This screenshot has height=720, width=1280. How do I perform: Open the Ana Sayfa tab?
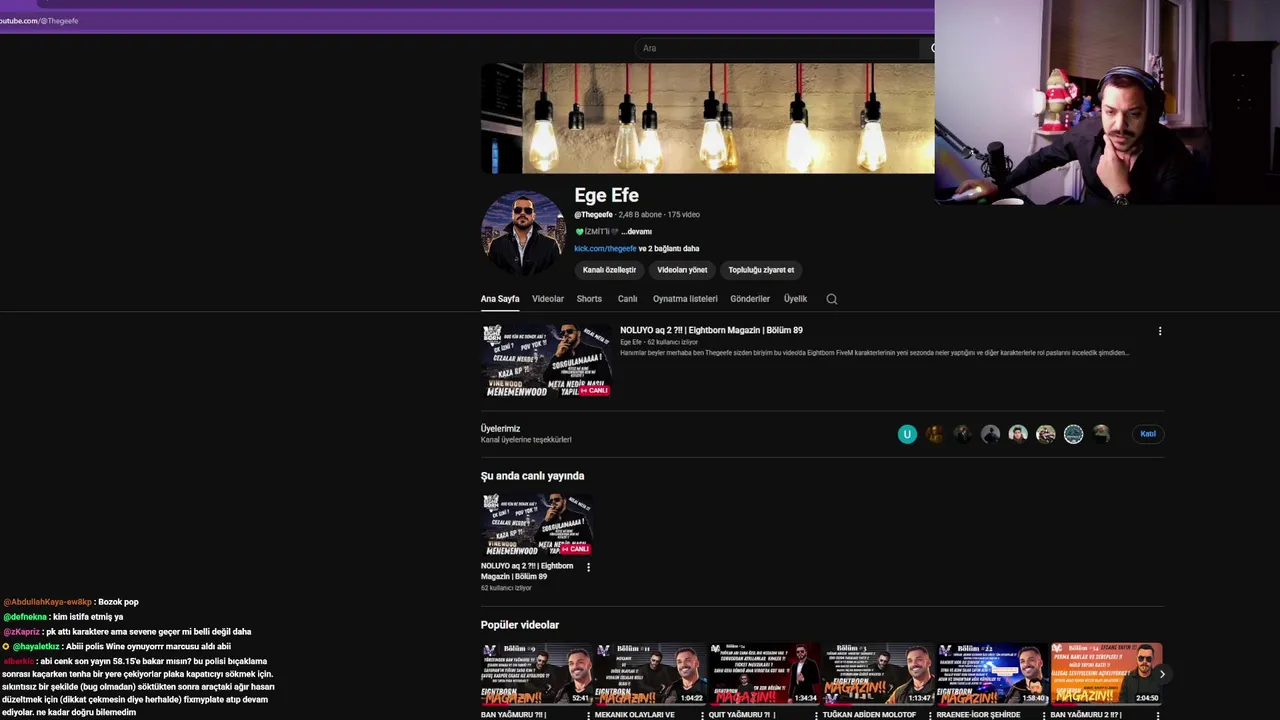pyautogui.click(x=500, y=299)
